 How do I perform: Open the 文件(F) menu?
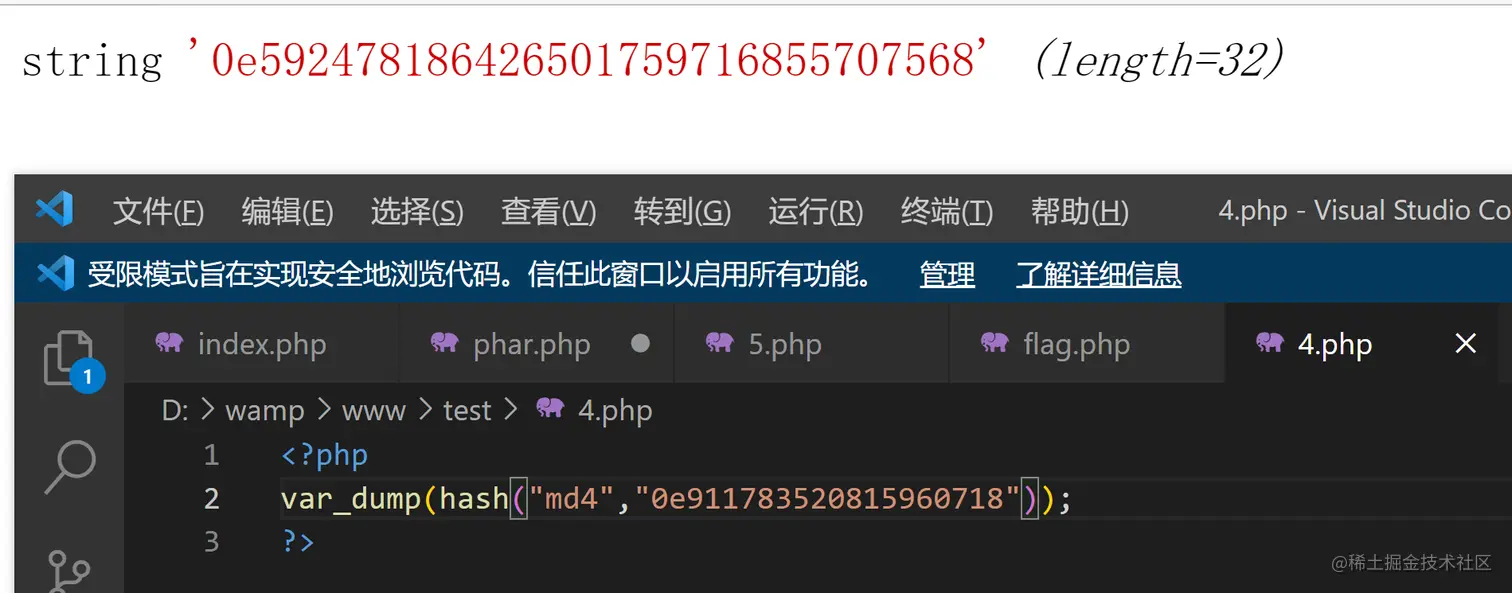[x=158, y=211]
